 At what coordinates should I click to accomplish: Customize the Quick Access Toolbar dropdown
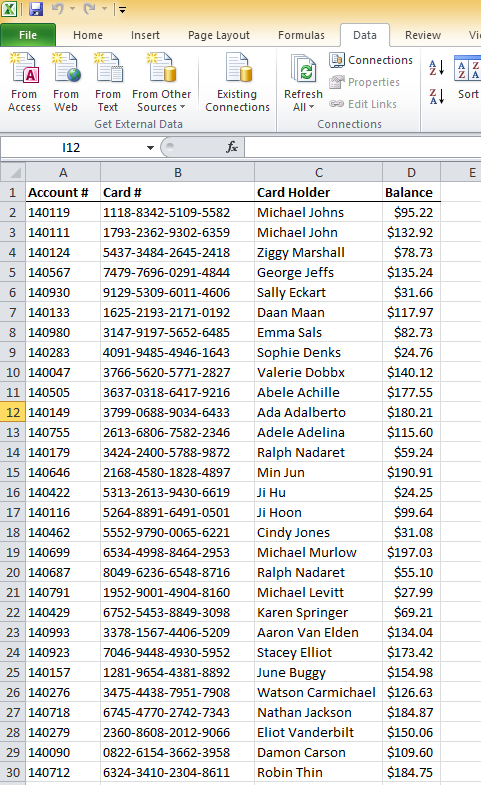pos(122,10)
